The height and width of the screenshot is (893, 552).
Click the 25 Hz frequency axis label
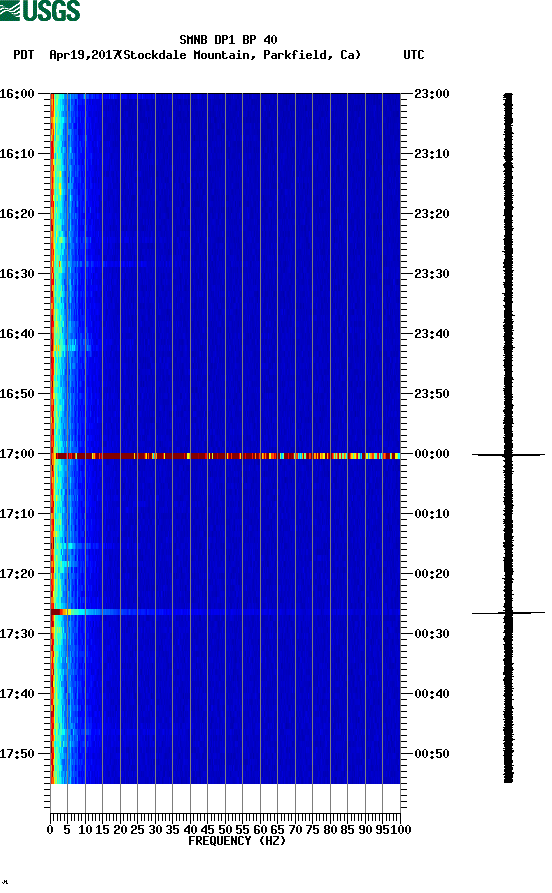[137, 830]
